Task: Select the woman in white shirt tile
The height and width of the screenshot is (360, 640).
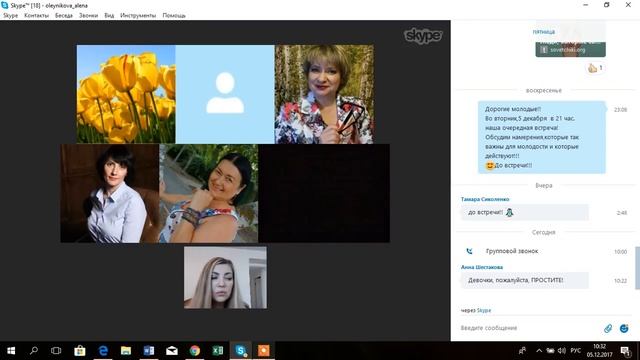Action: [110, 193]
